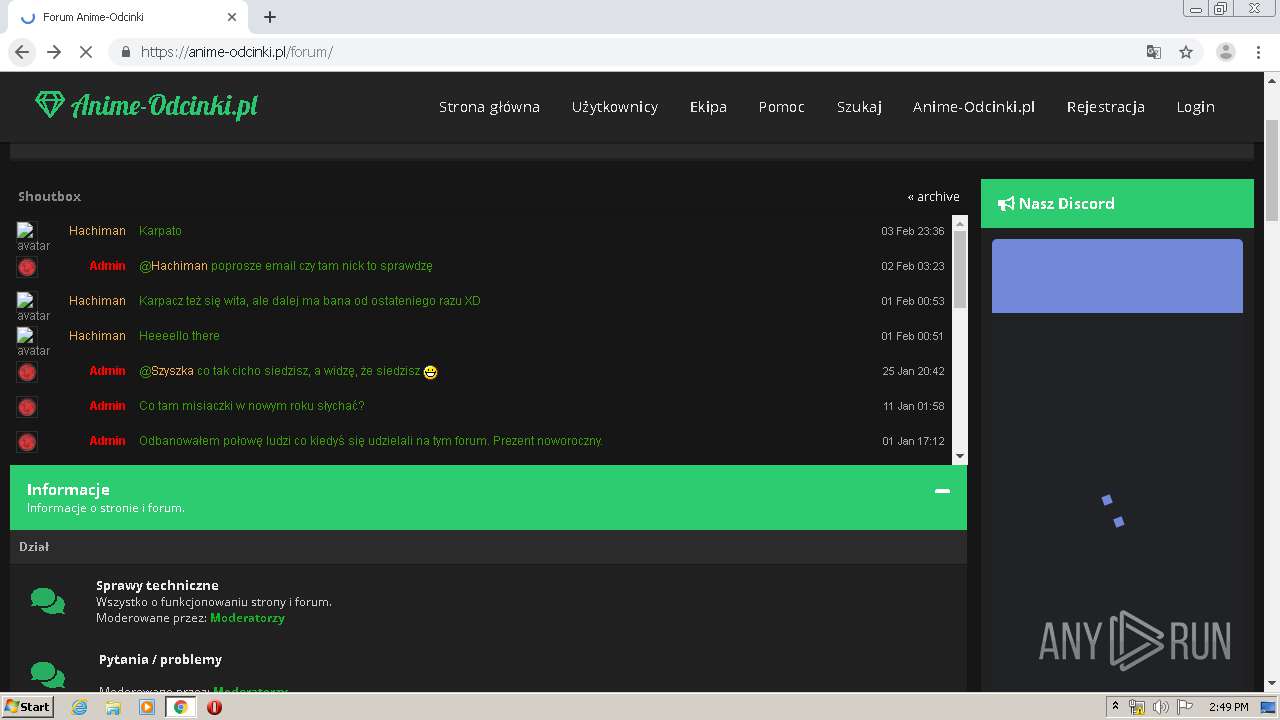
Task: Bookmark this page with the star icon
Action: (1186, 52)
